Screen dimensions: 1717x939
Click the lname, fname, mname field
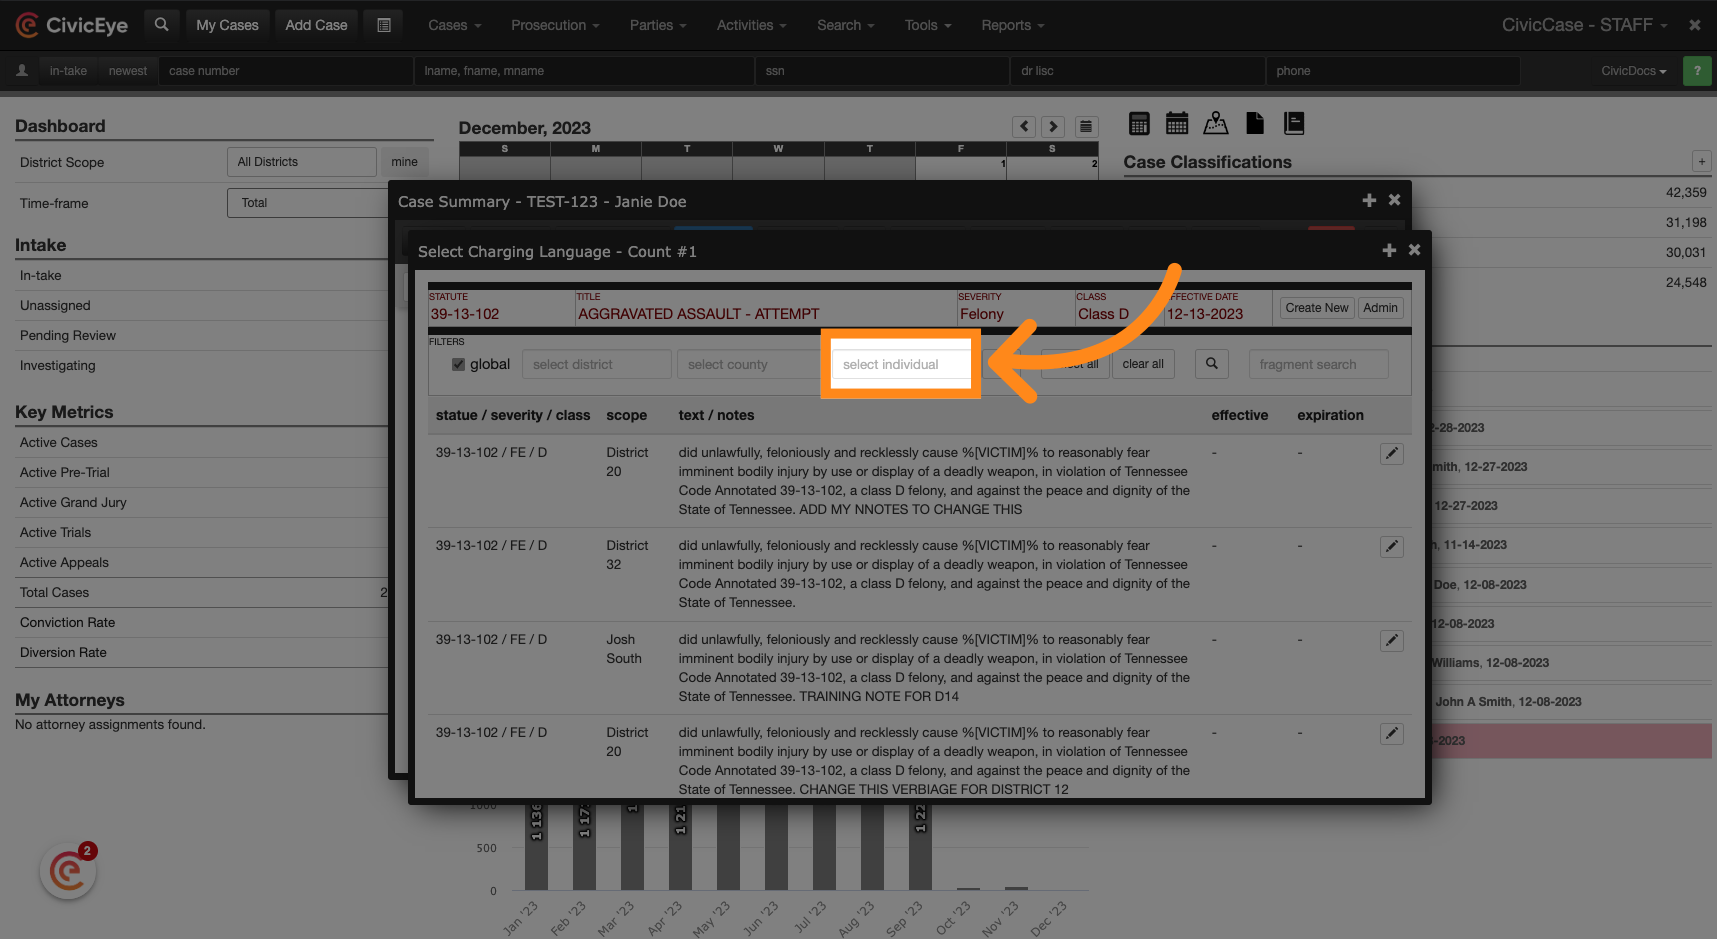click(584, 71)
